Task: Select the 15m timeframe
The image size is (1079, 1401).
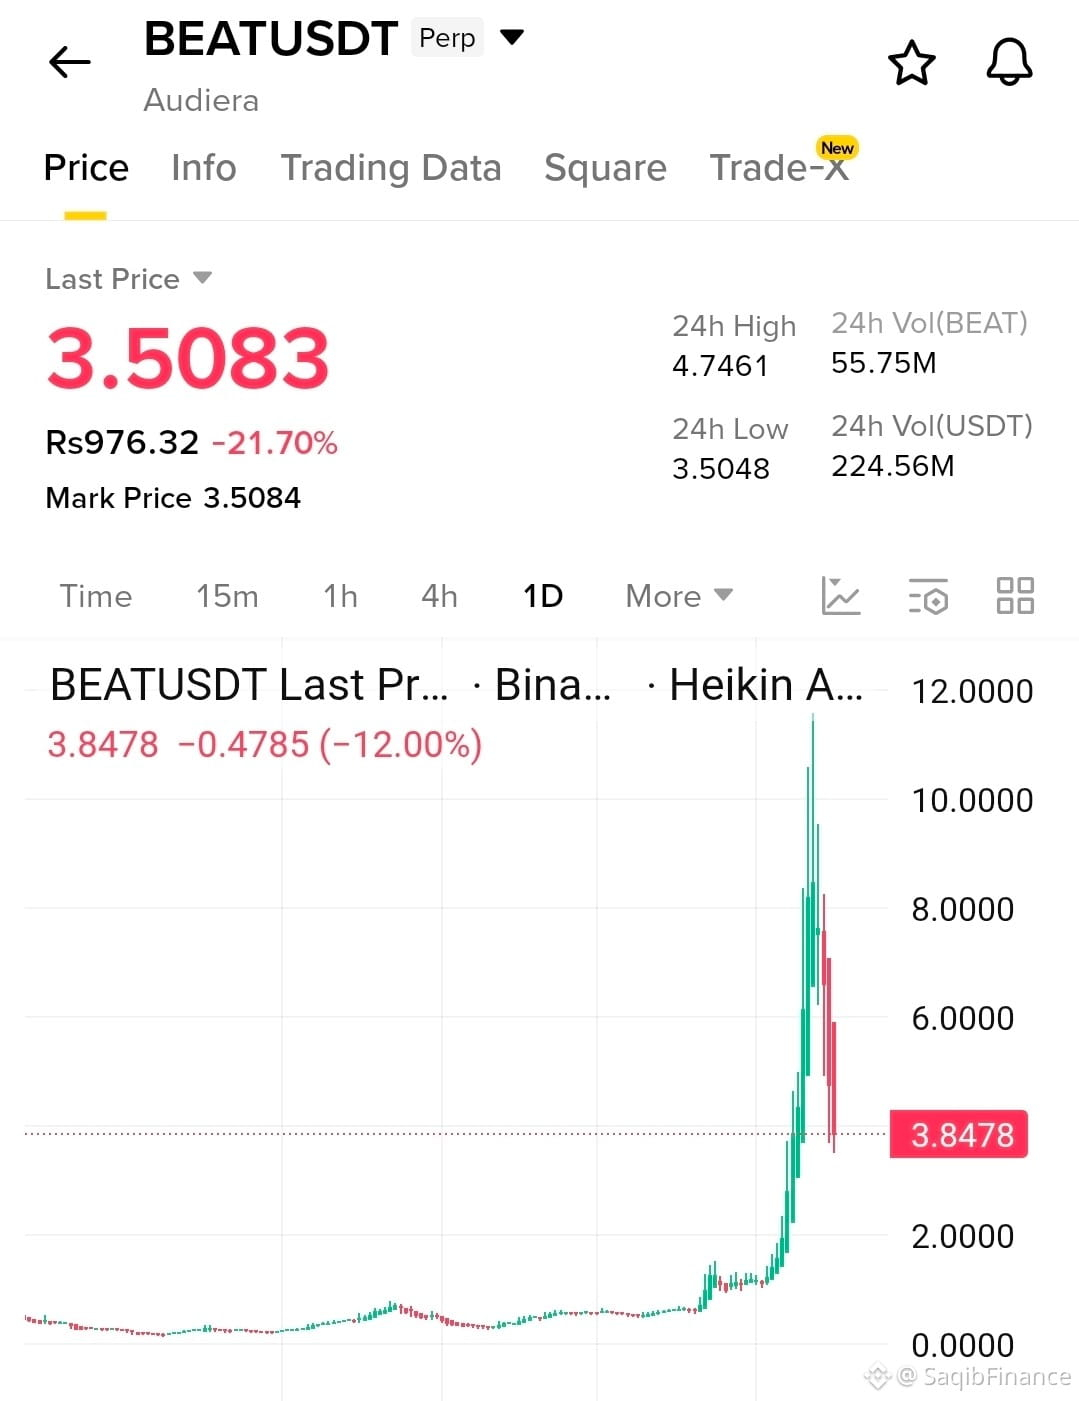Action: point(227,596)
